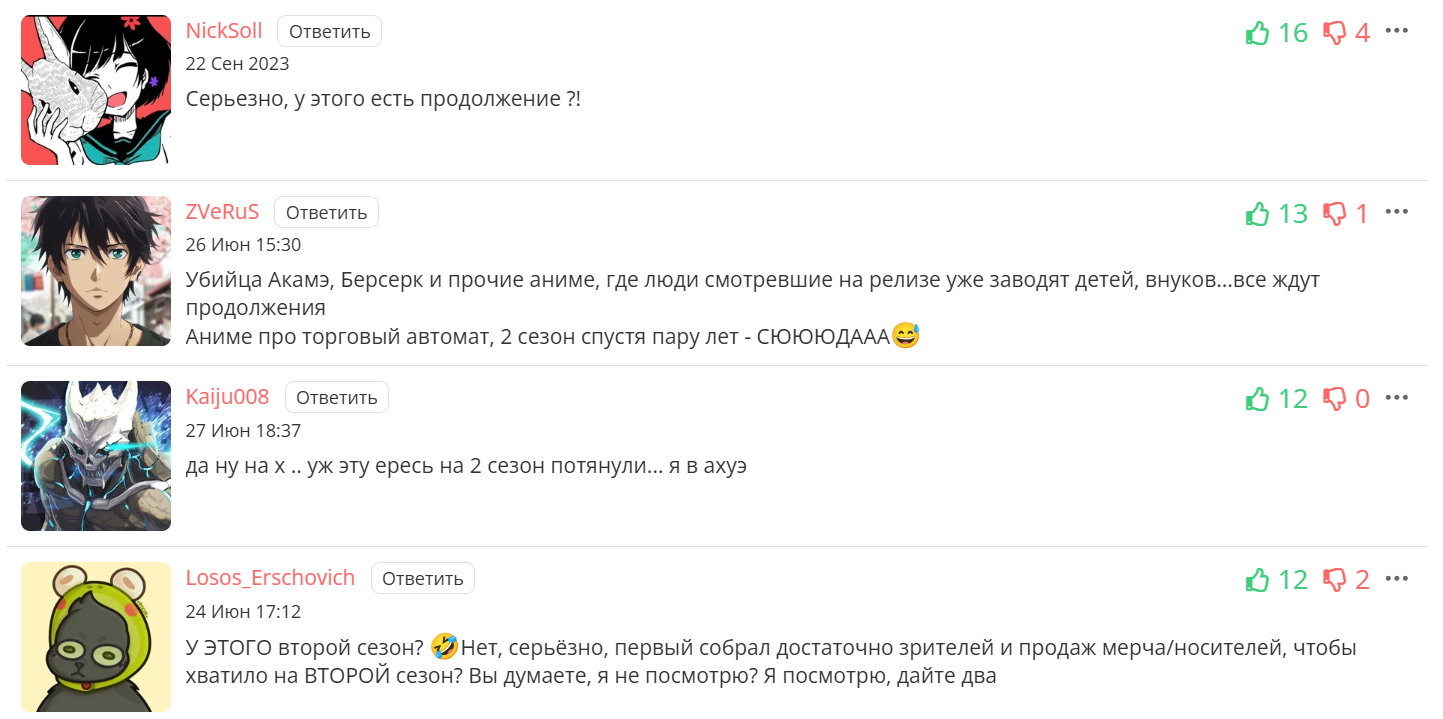Like Losos_Erschovich's comment
This screenshot has height=719, width=1443.
tap(1257, 580)
